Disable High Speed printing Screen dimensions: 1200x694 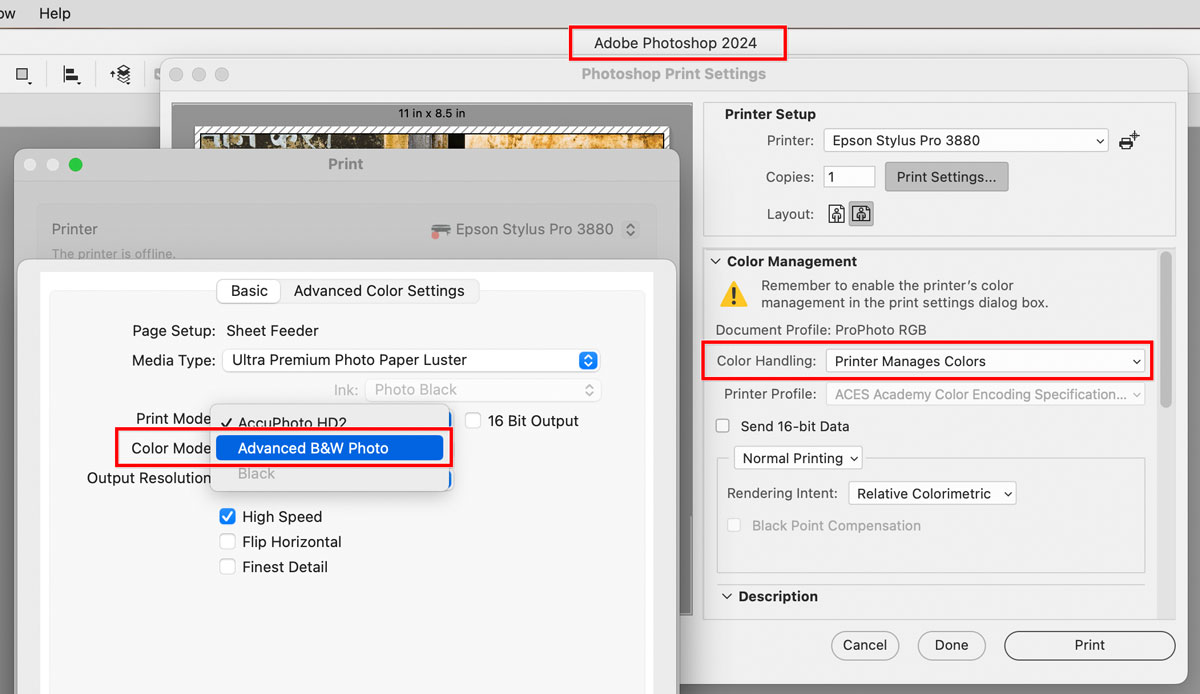(x=227, y=516)
